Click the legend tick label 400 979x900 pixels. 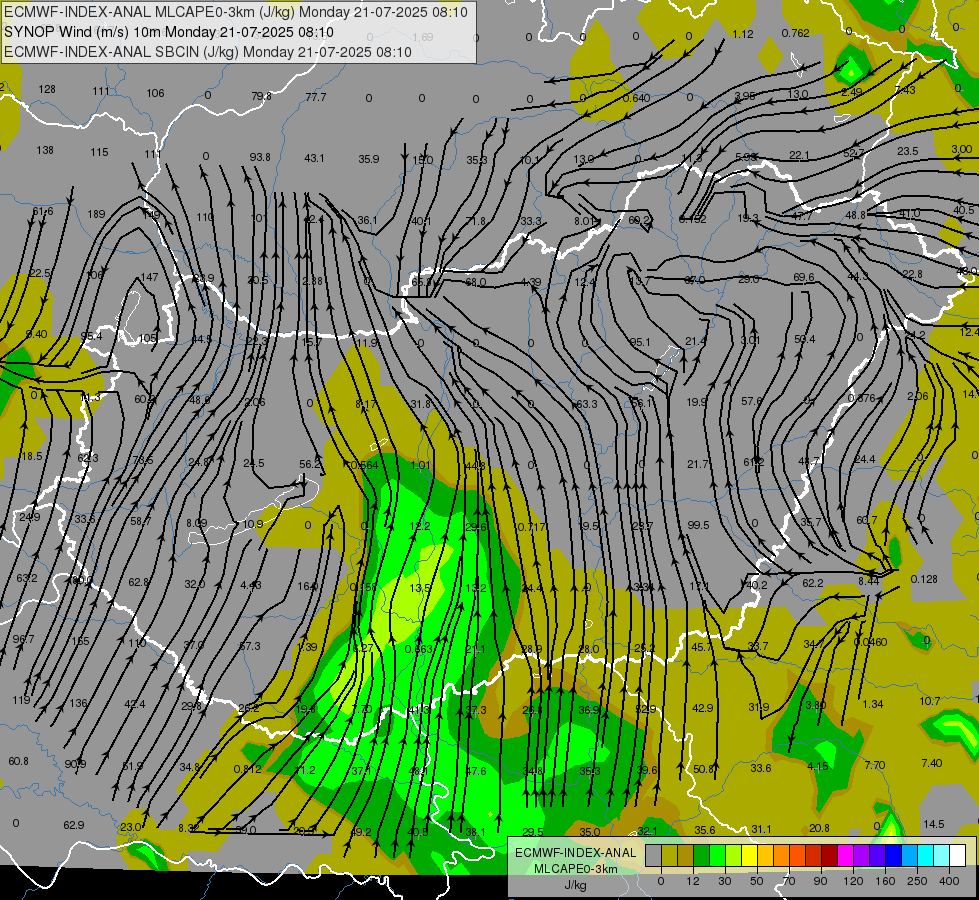[x=949, y=881]
